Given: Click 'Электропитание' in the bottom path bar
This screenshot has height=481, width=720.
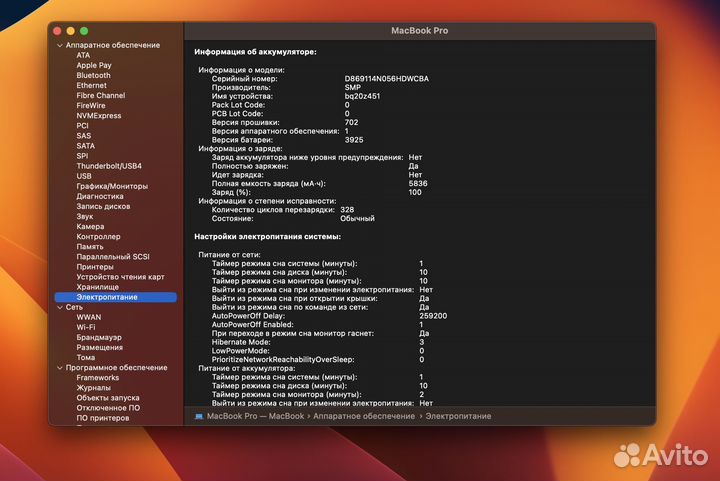Looking at the screenshot, I should point(458,416).
